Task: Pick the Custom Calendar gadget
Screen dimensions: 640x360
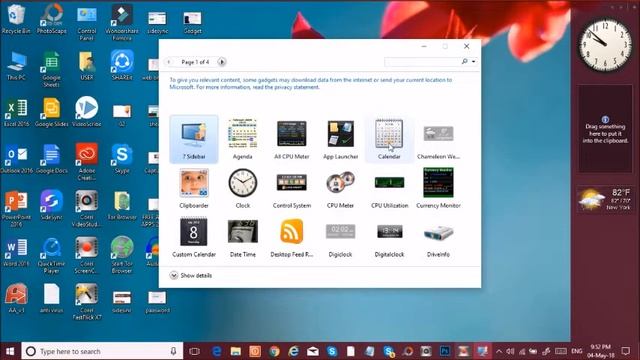Action: (x=194, y=237)
